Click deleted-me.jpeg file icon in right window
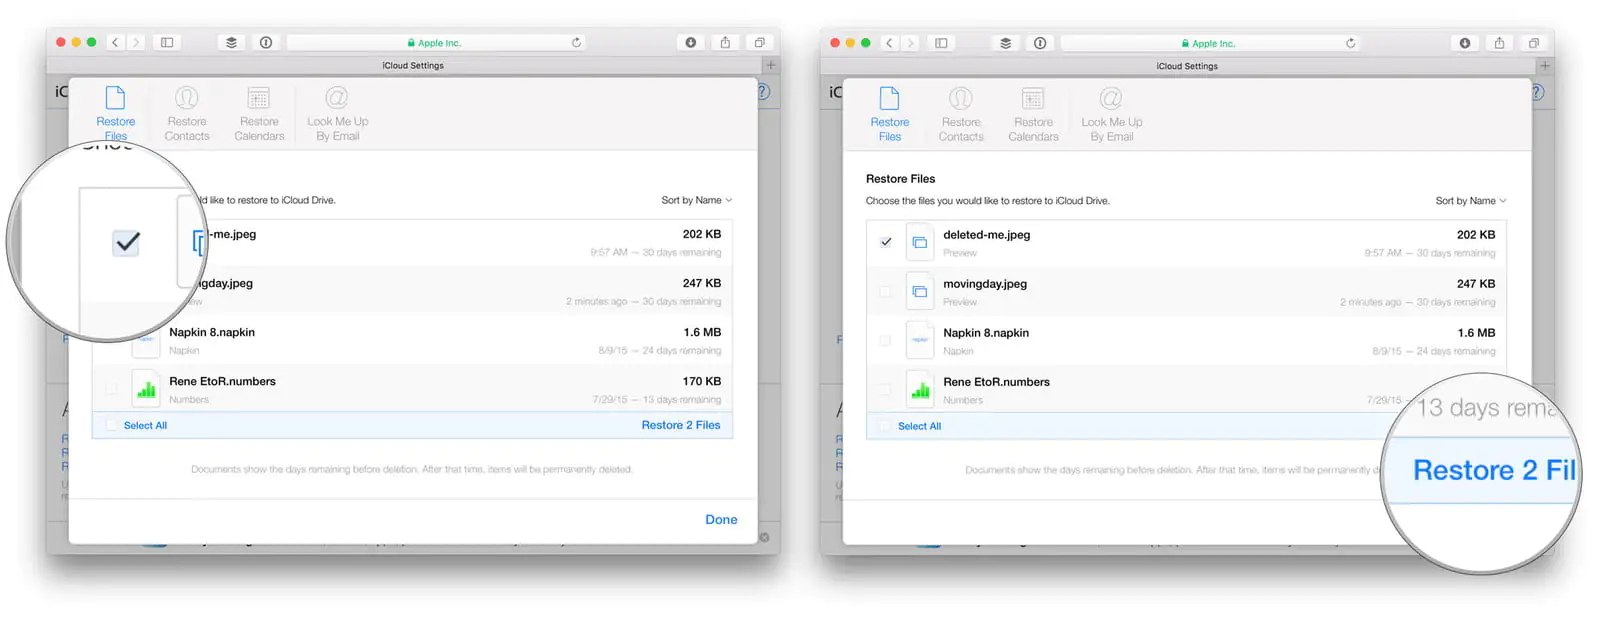 pos(920,243)
